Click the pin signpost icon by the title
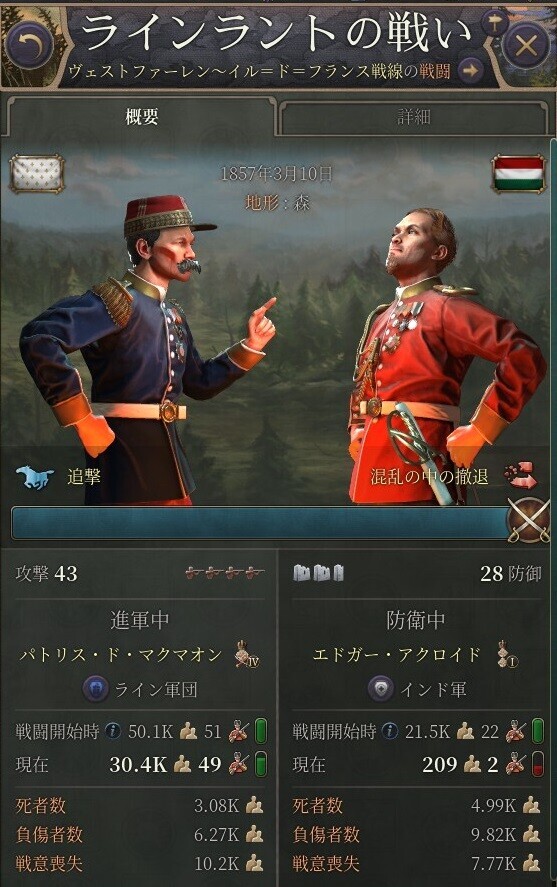This screenshot has width=557, height=887. click(x=494, y=23)
